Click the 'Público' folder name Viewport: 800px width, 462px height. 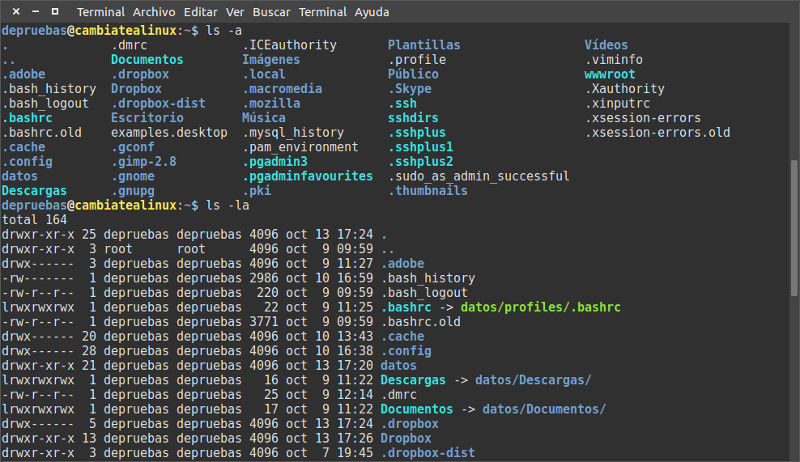[413, 74]
